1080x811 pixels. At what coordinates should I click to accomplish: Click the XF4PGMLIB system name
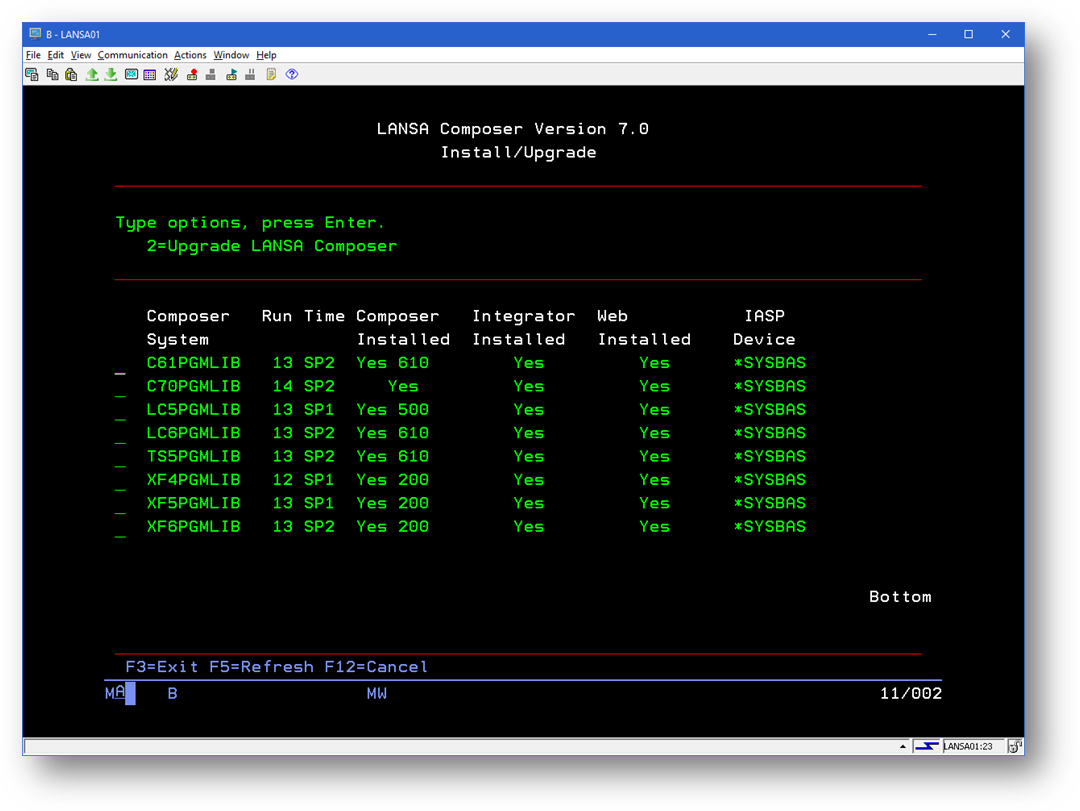194,480
